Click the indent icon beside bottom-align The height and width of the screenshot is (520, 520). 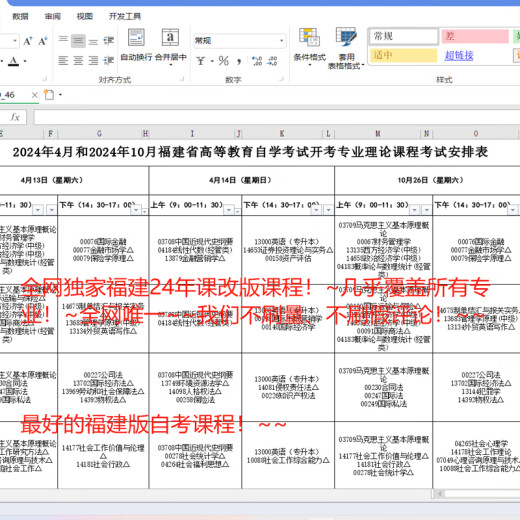pyautogui.click(x=108, y=41)
